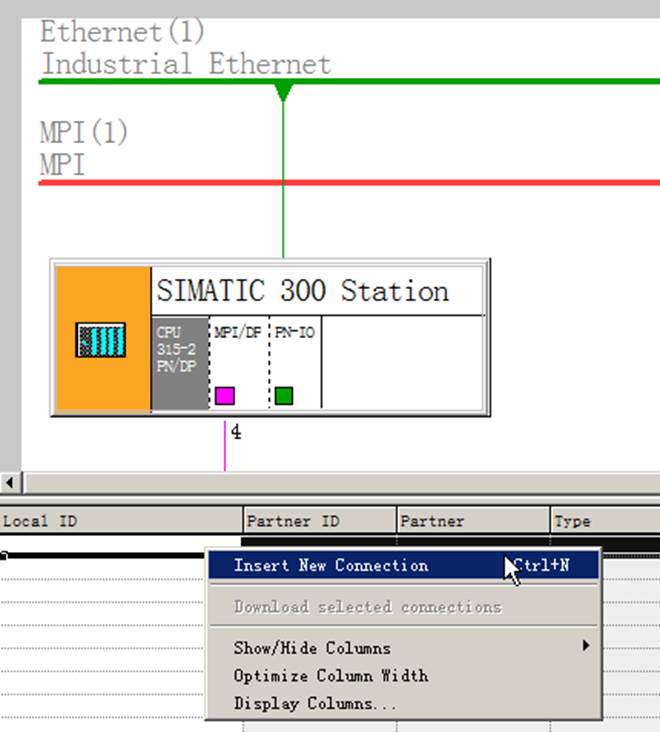Select the green PN-IO interface square

(284, 395)
